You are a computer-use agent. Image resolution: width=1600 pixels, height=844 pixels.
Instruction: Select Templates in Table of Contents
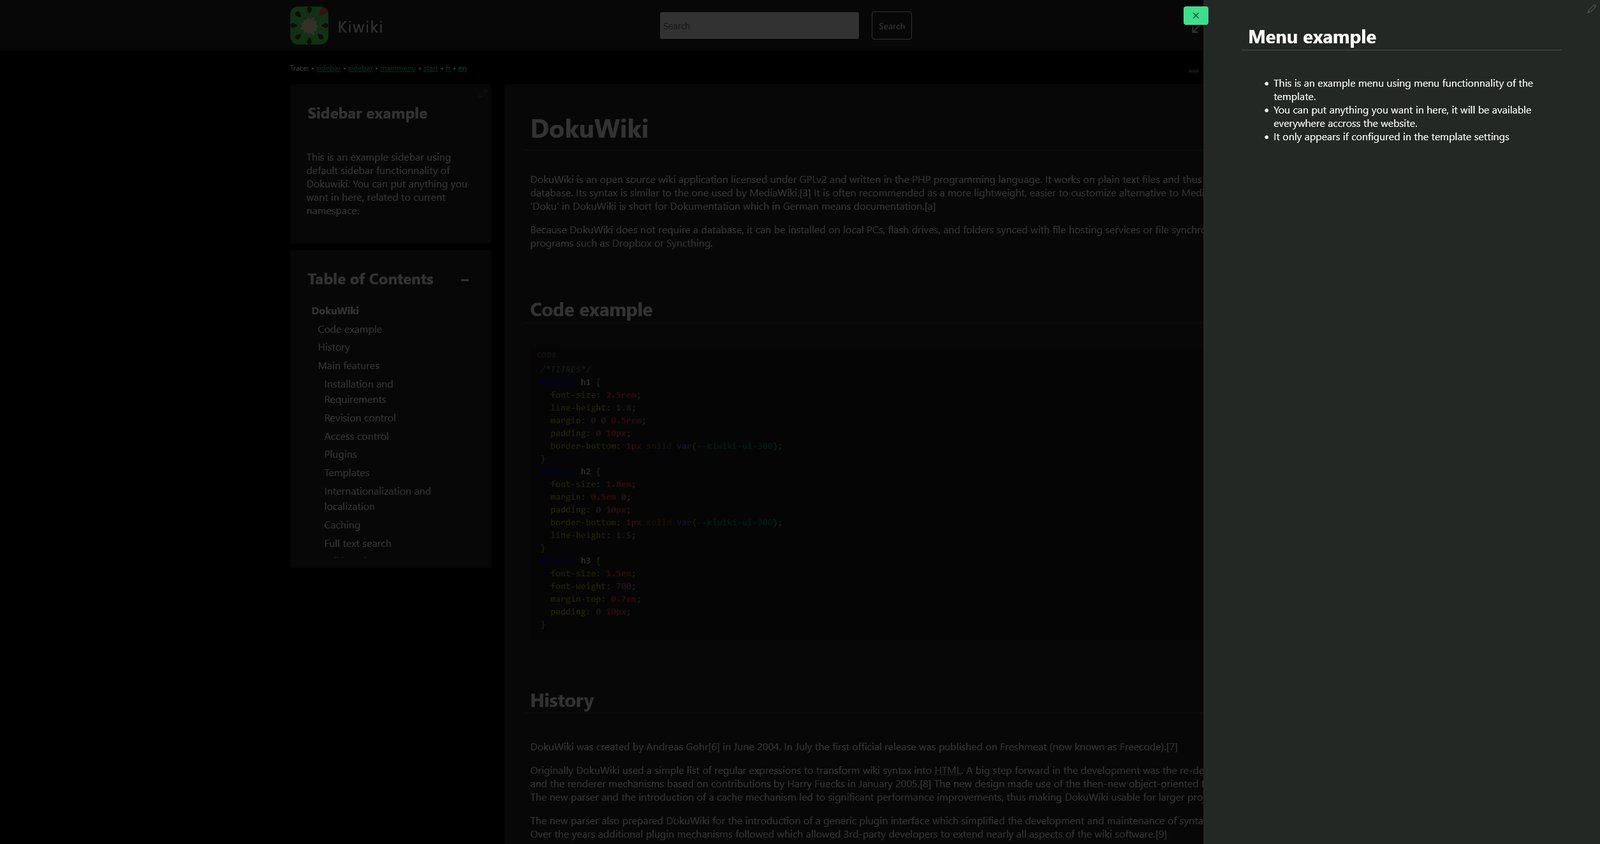(x=346, y=473)
